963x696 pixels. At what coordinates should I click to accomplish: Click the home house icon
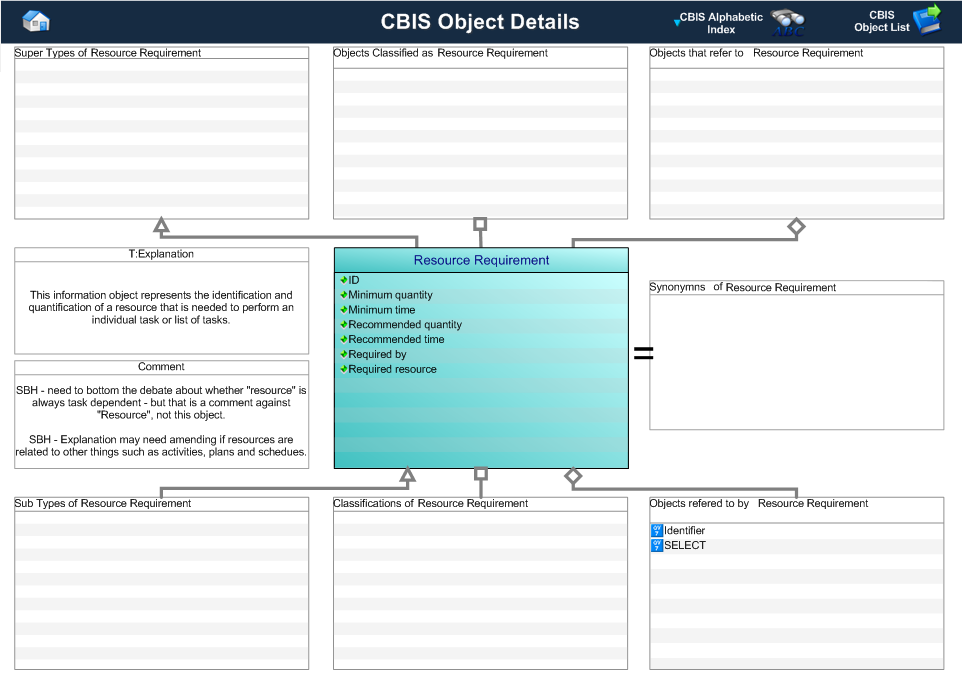point(36,22)
